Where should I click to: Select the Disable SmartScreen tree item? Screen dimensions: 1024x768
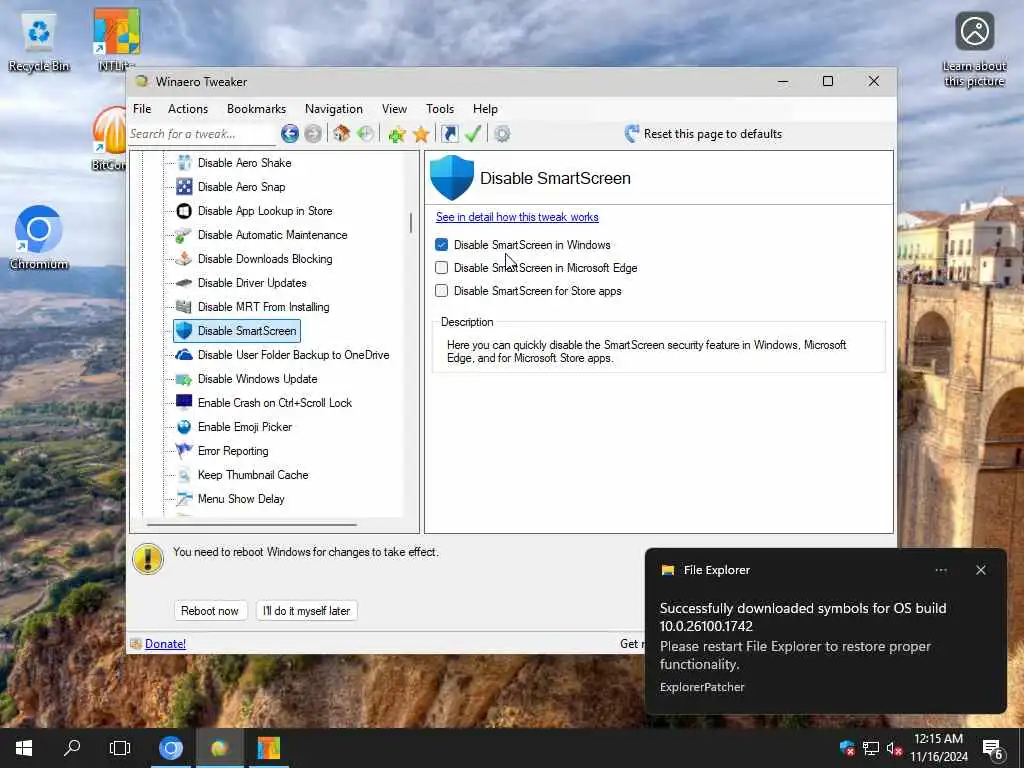coord(237,331)
